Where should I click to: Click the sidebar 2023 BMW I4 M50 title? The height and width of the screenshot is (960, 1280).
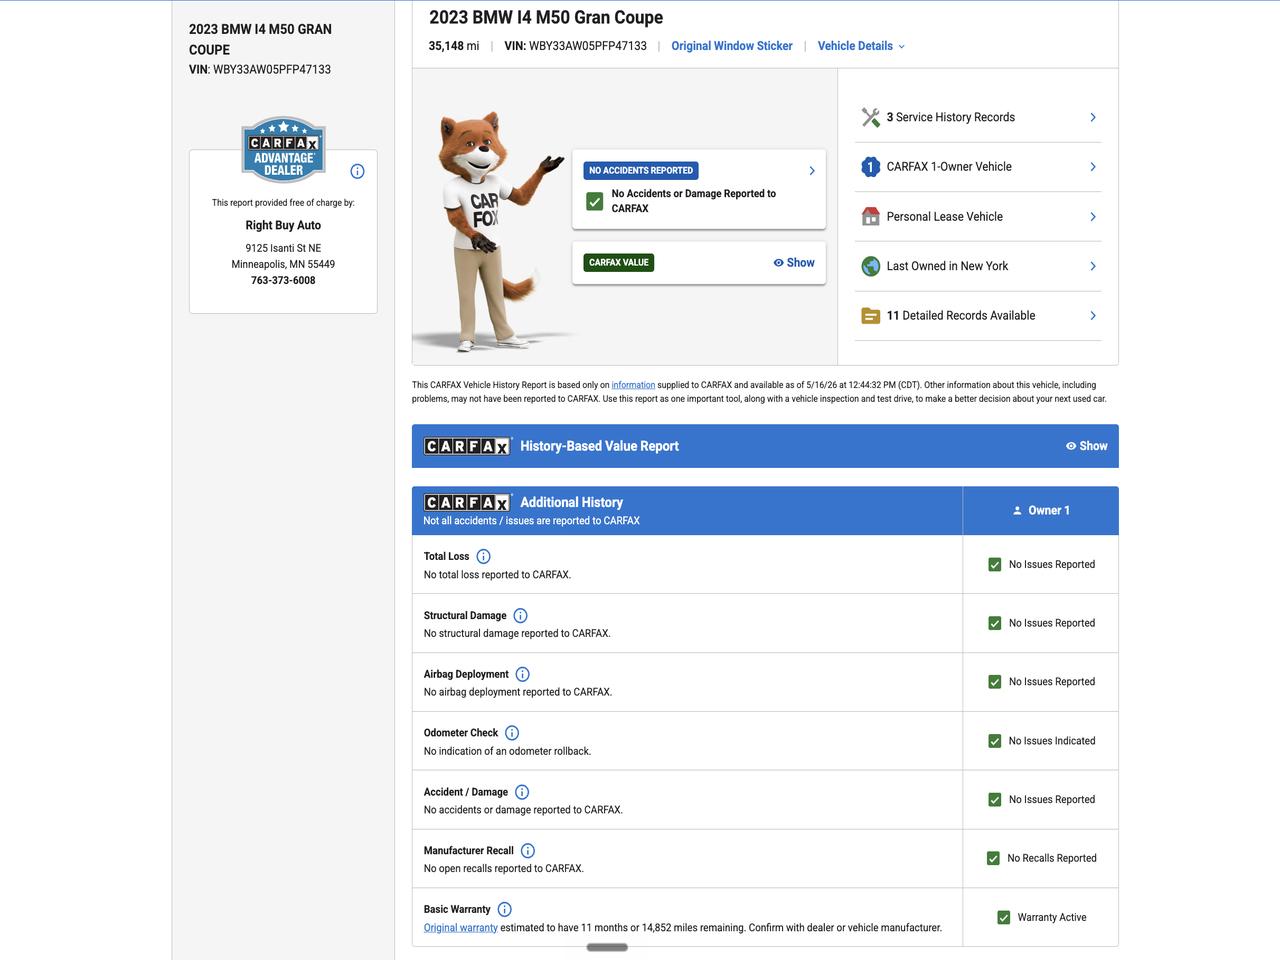[260, 39]
